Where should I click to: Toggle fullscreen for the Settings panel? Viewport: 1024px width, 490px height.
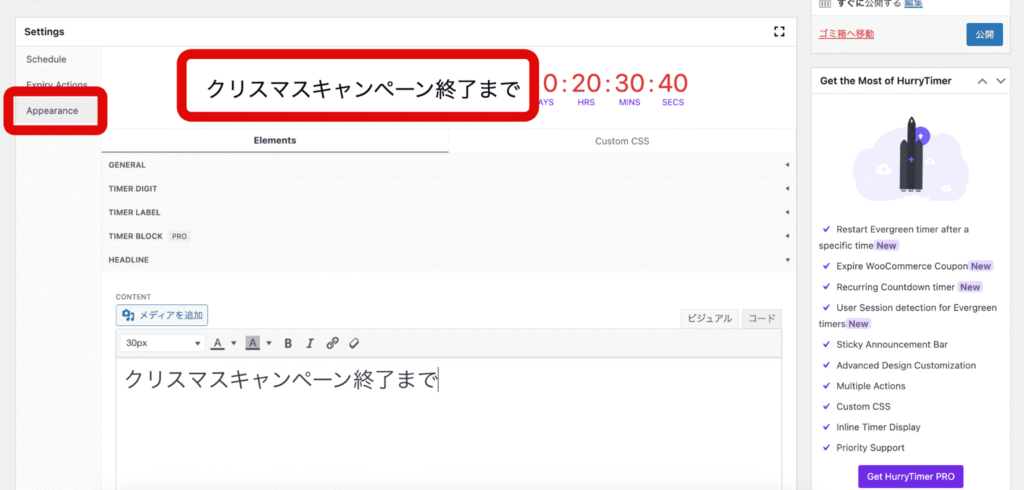click(x=778, y=31)
